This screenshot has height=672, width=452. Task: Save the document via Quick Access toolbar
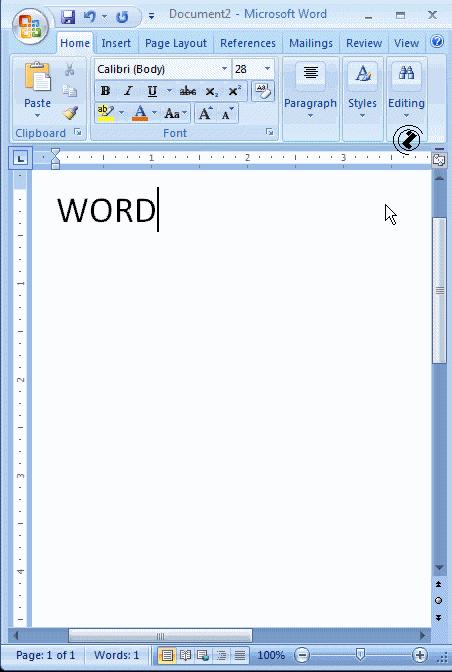pos(68,17)
